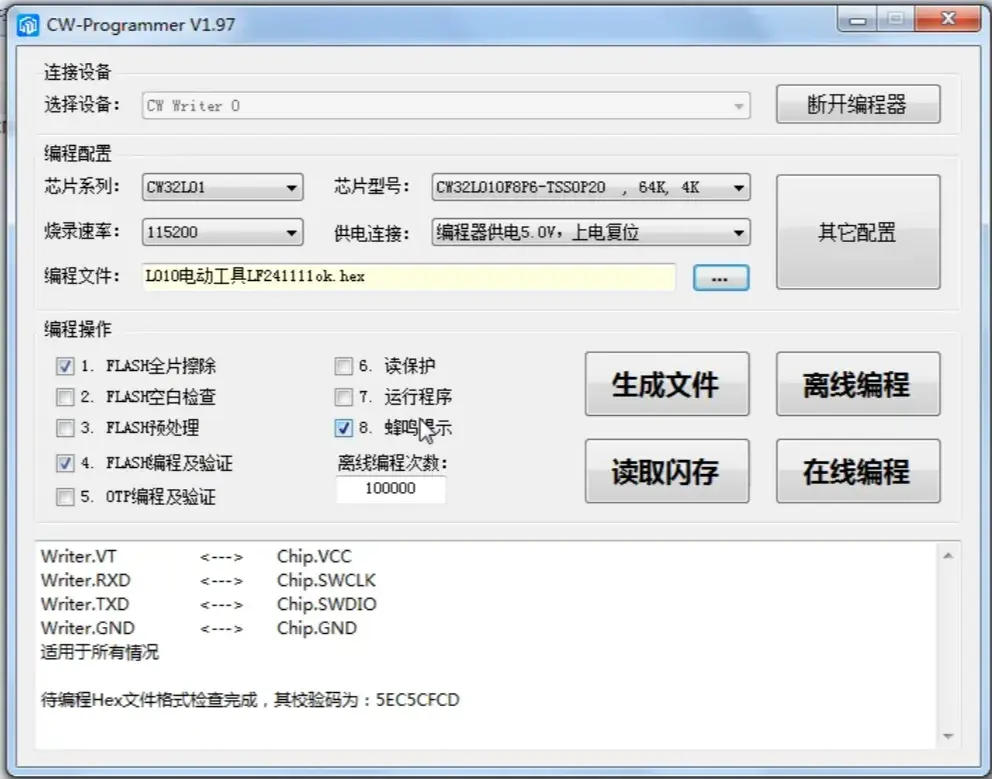The image size is (992, 779).
Task: Expand the 芯片系列 CW32L01 dropdown
Action: click(x=223, y=187)
